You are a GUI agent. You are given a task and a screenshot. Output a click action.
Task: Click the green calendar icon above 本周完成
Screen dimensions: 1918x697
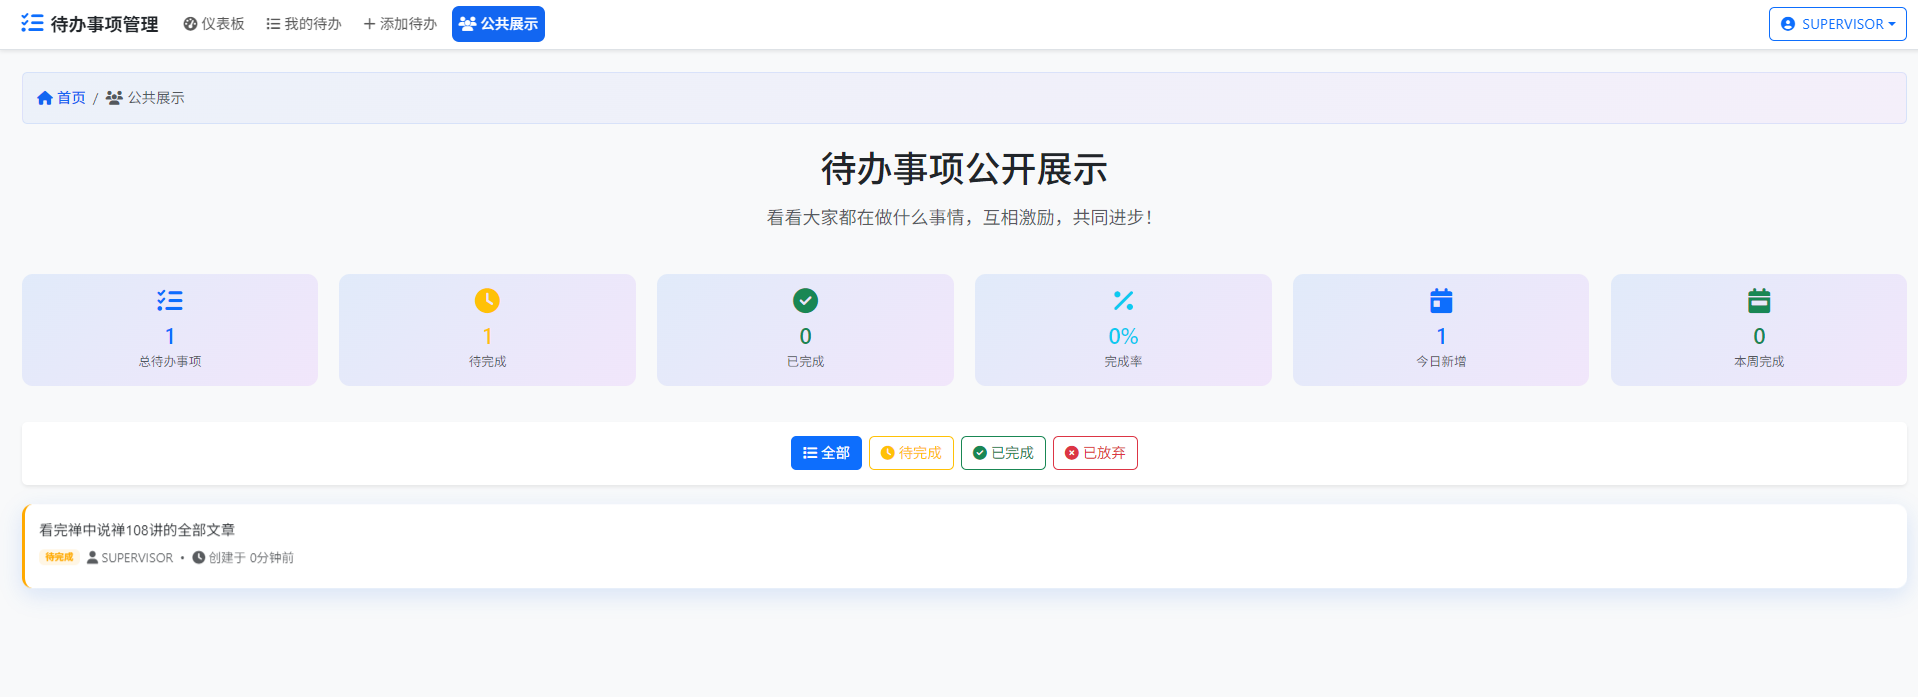click(1759, 300)
